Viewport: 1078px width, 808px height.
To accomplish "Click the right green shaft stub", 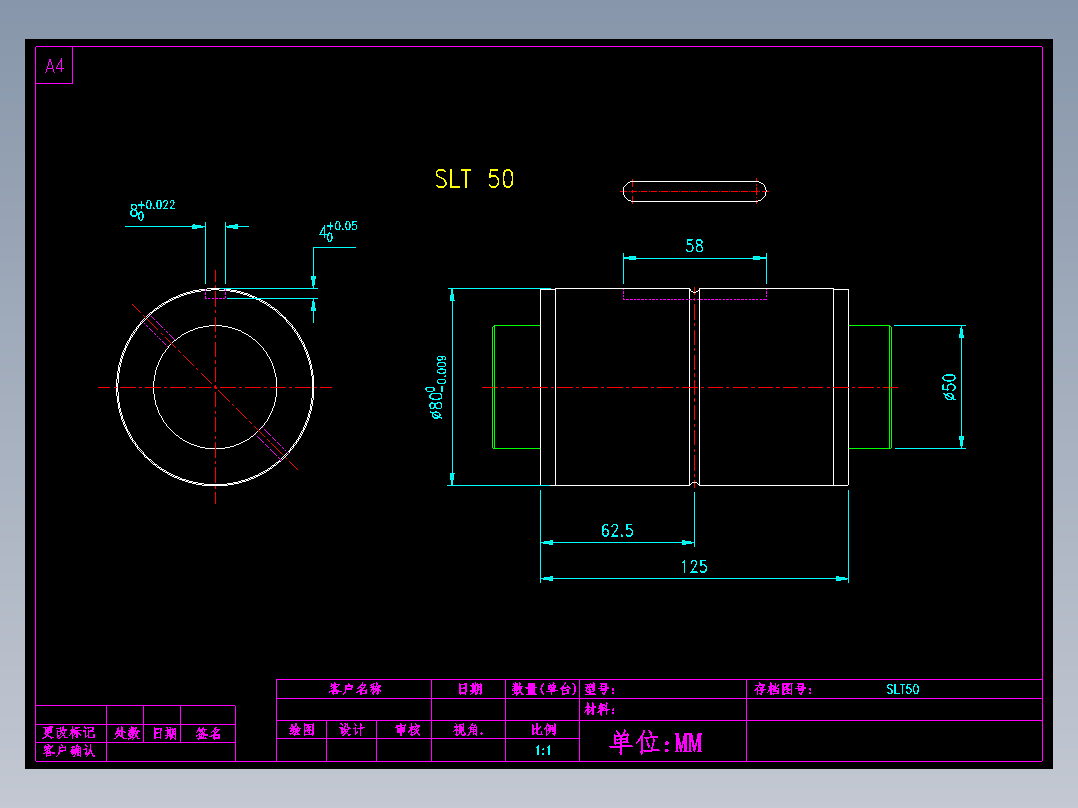I will (870, 387).
